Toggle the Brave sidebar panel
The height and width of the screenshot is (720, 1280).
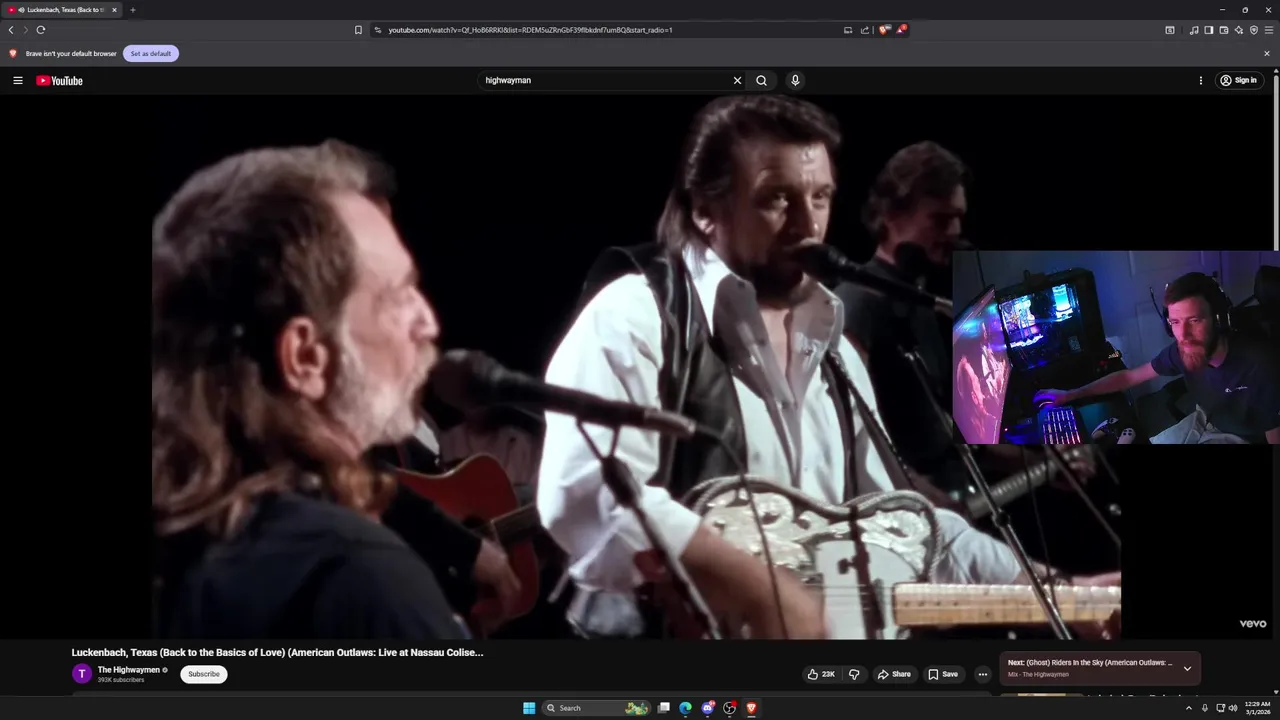(x=1209, y=30)
